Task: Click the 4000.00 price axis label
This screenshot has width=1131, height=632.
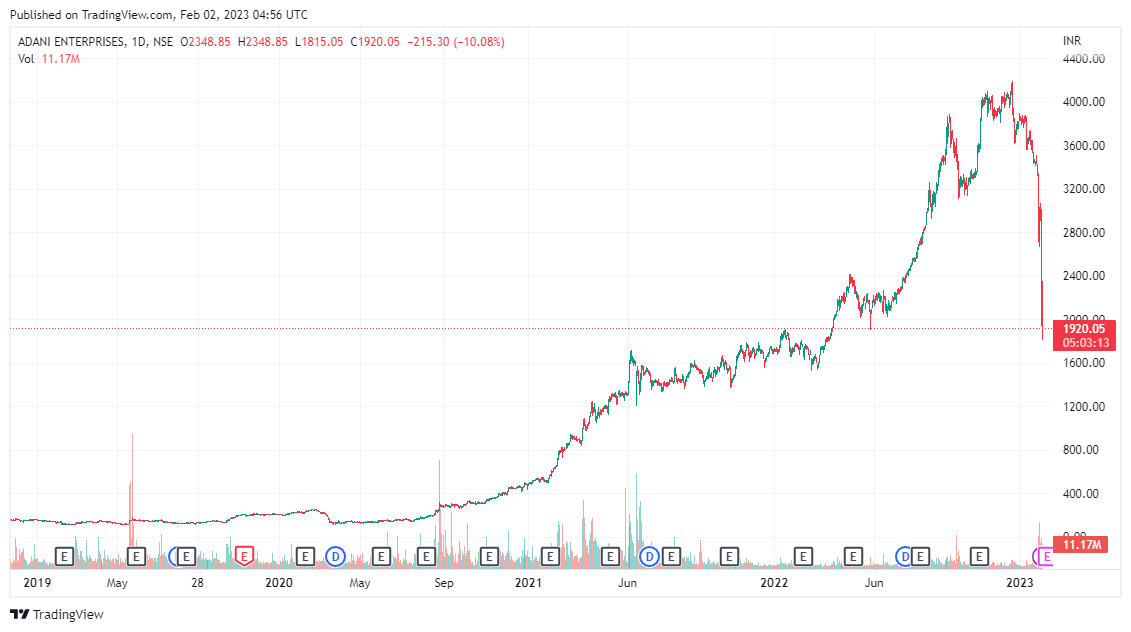Action: [x=1083, y=102]
